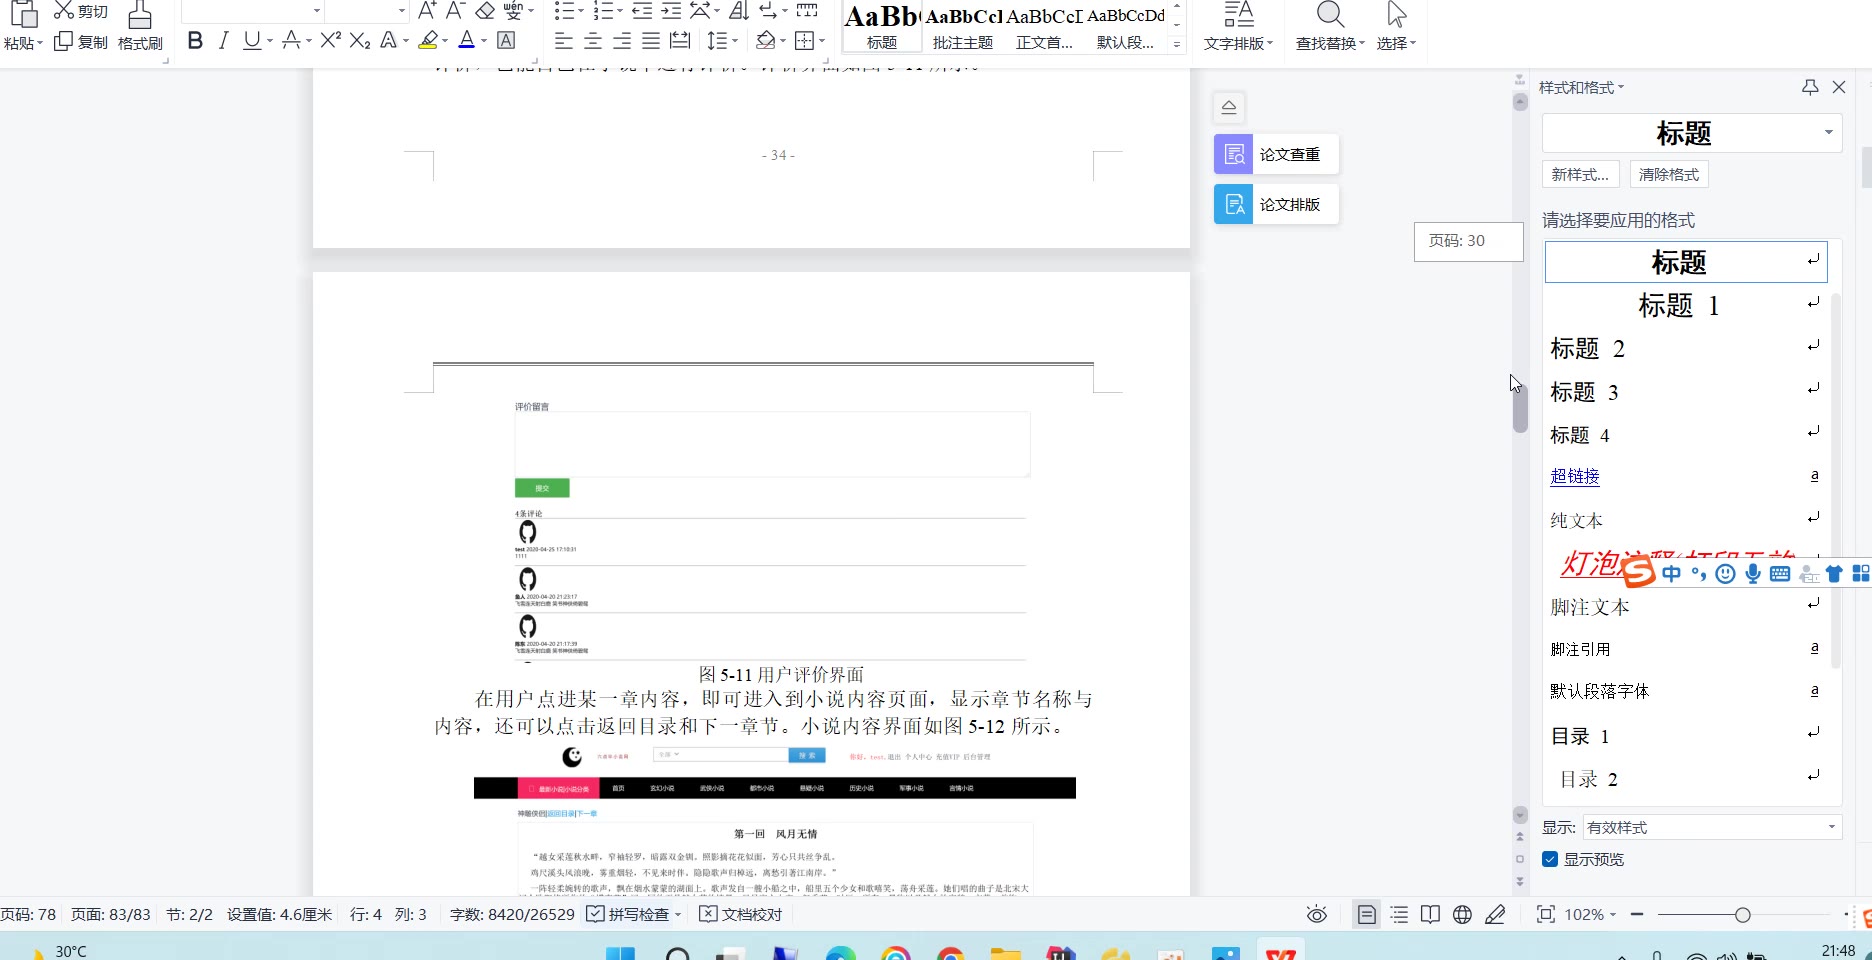Screen dimensions: 1872x960
Task: Click the 清除格式 button
Action: [1669, 174]
